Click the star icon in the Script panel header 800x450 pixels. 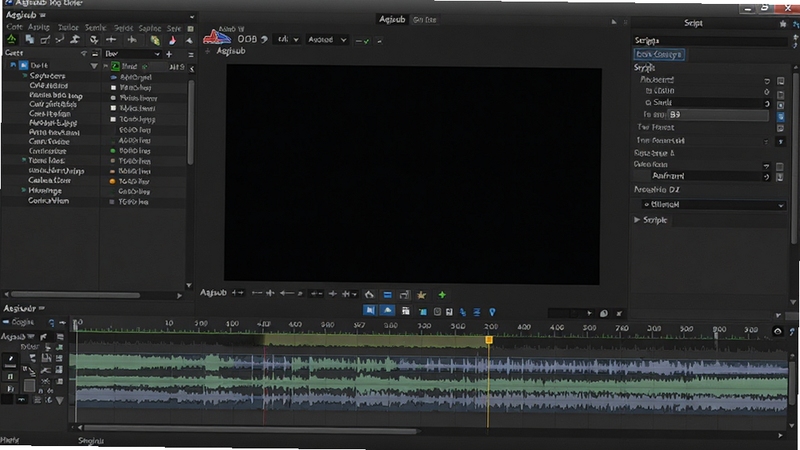coord(783,23)
